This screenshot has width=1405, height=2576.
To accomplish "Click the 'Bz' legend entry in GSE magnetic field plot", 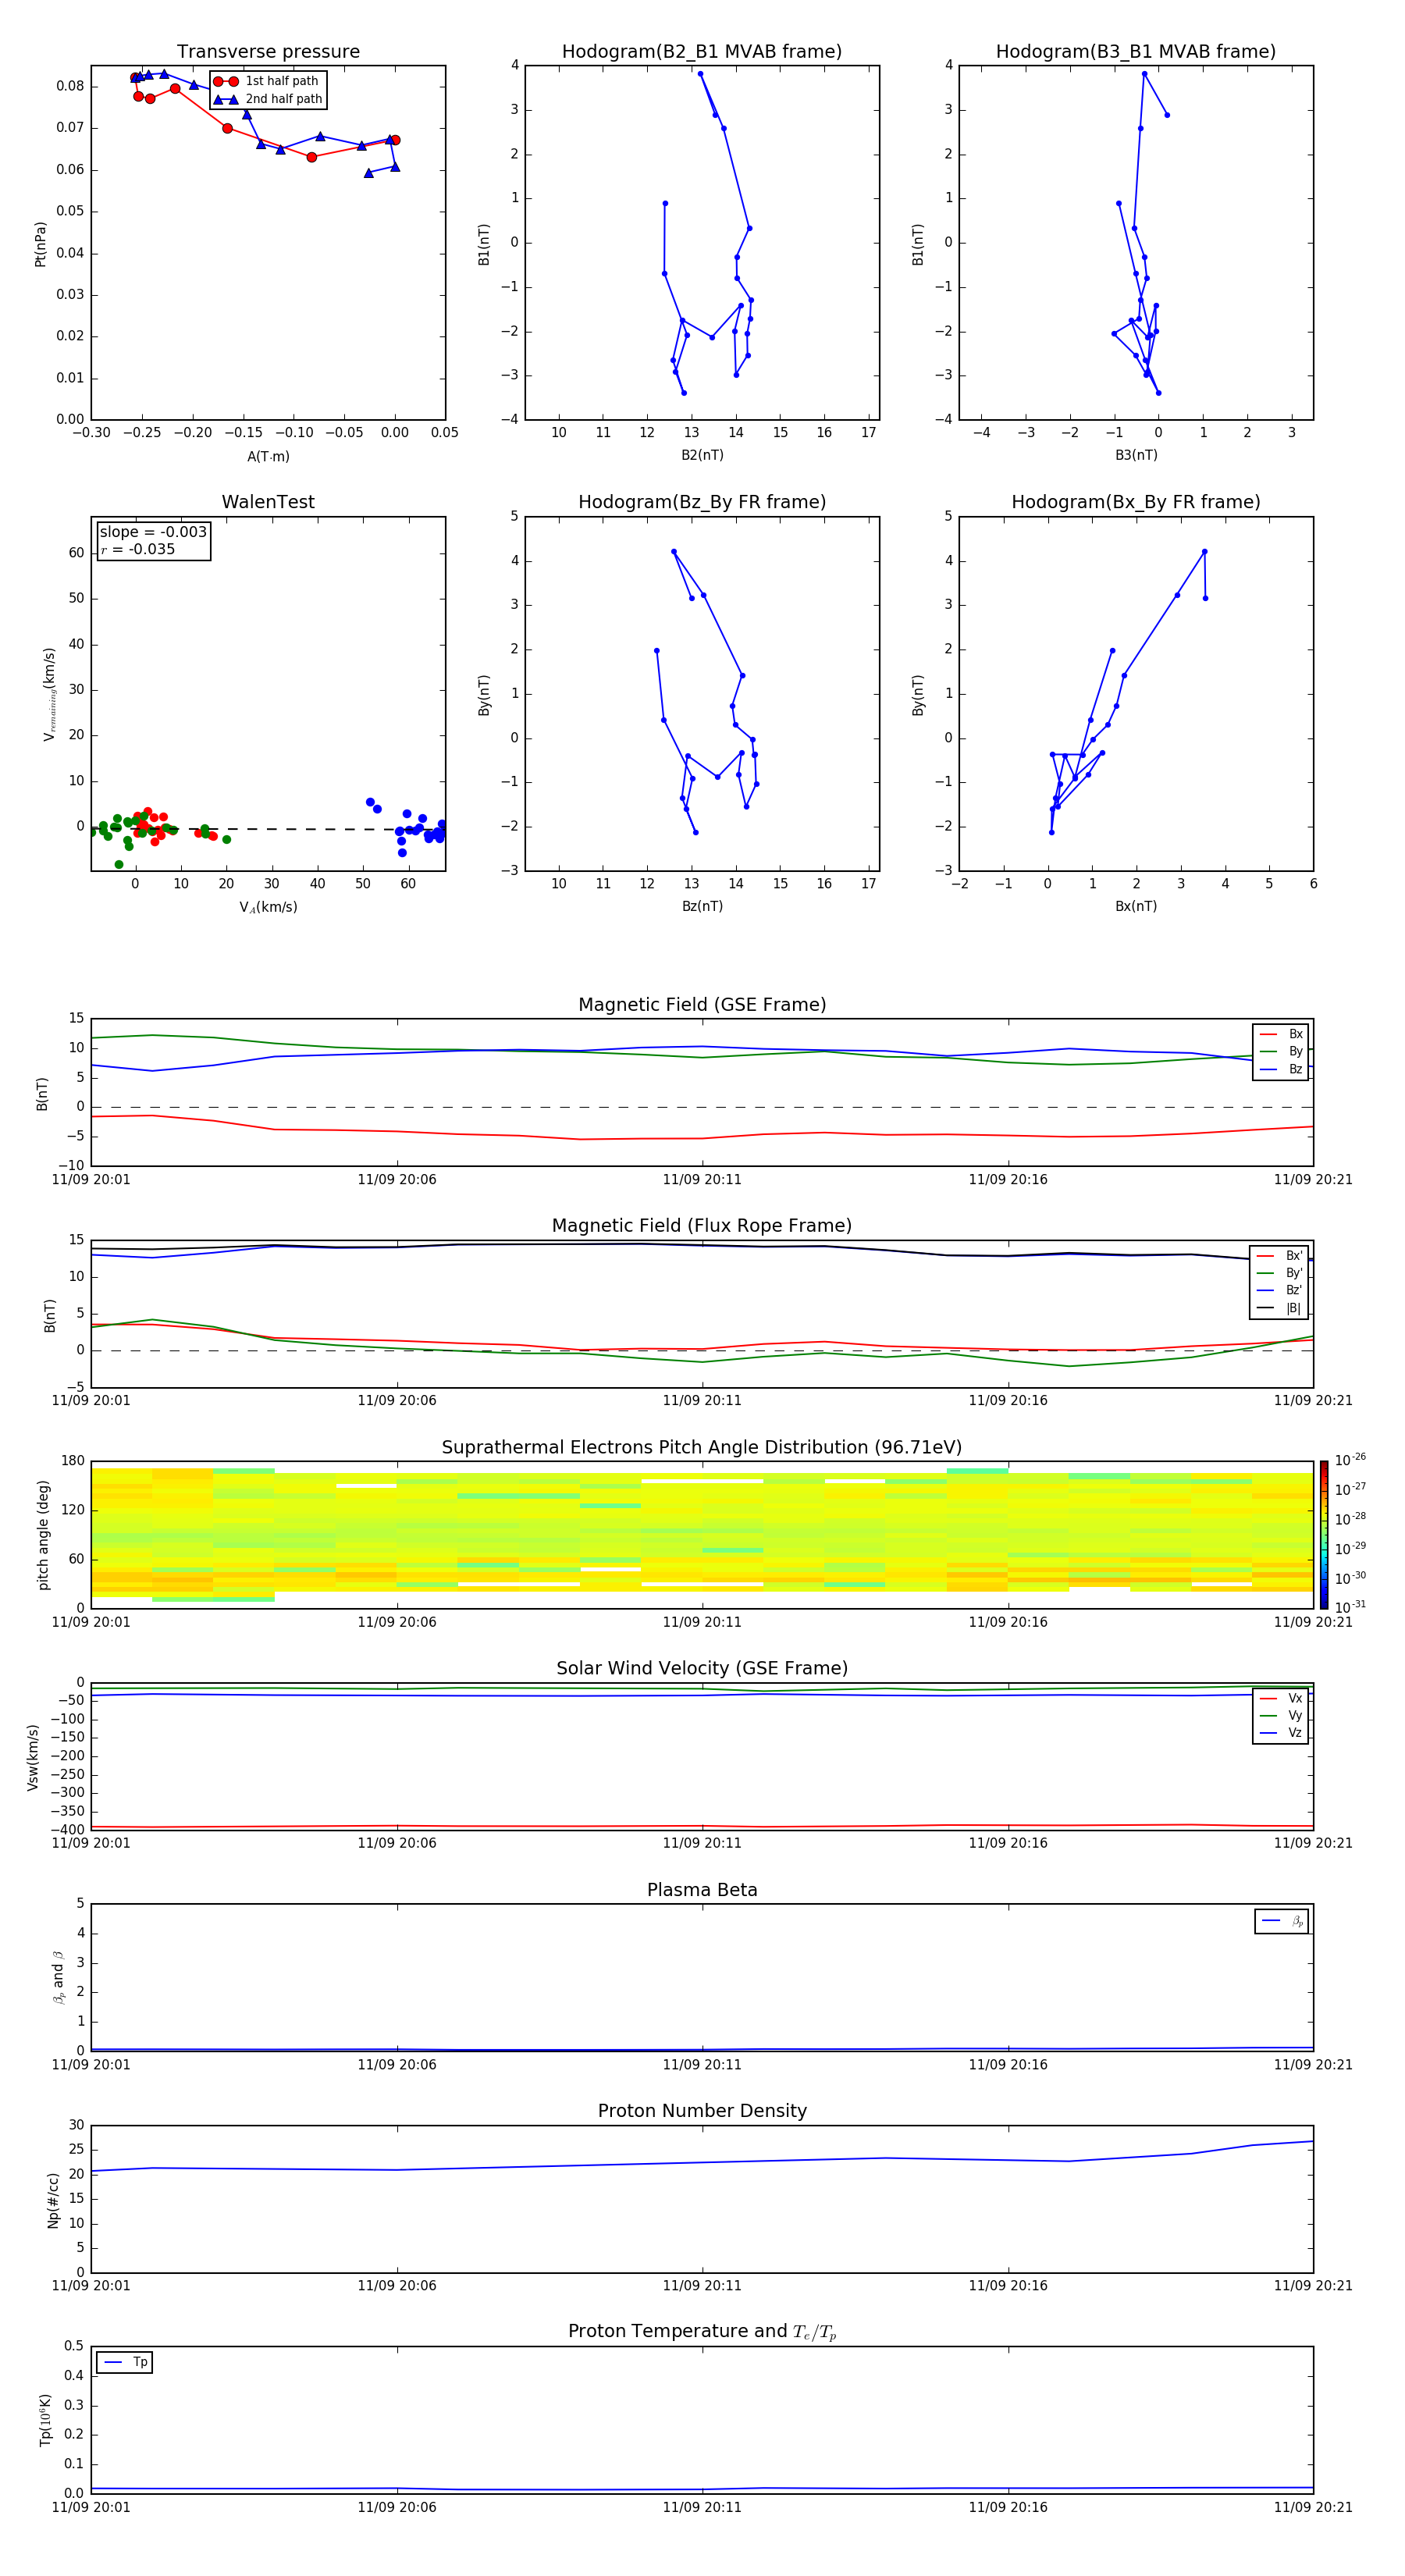I will pos(1281,1069).
